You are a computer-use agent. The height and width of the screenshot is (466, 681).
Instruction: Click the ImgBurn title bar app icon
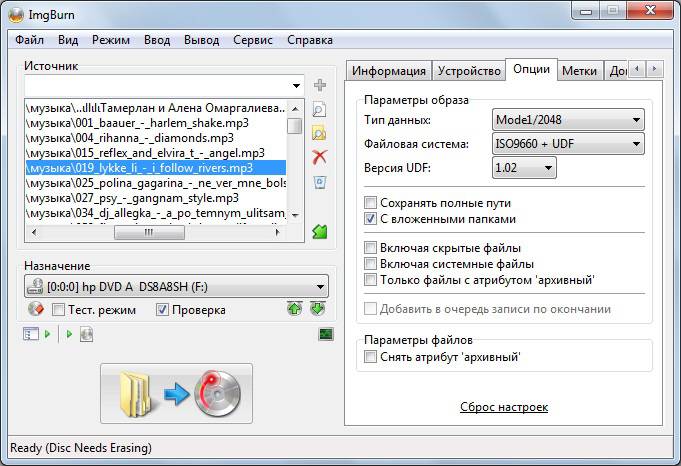(16, 15)
